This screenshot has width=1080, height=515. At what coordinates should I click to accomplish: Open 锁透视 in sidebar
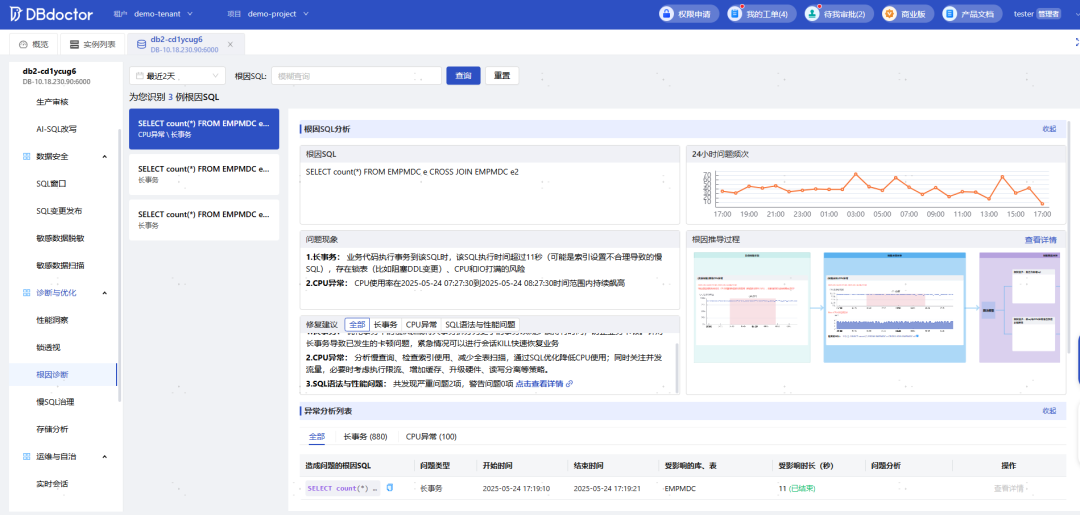tap(48, 347)
